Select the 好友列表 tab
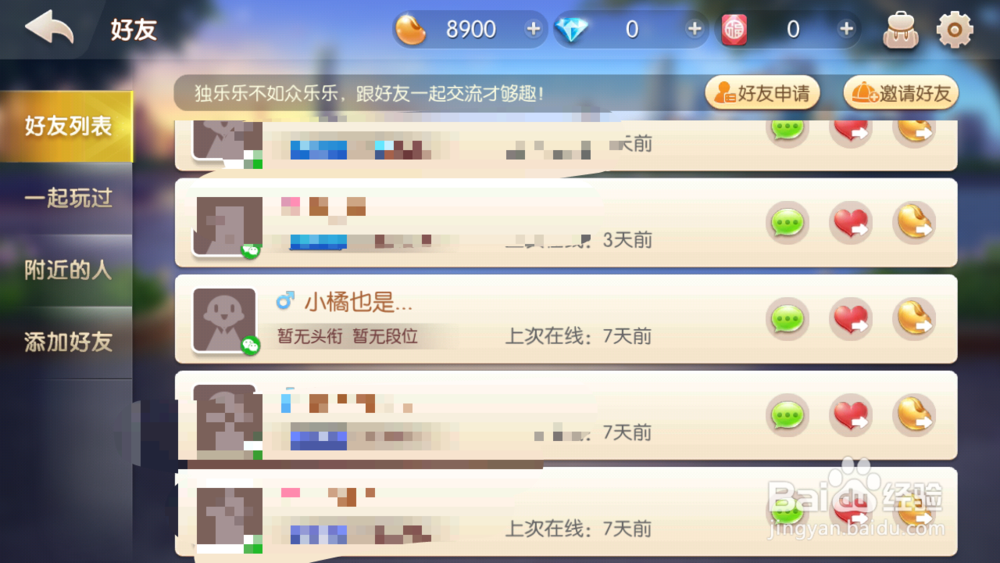Screen dimensions: 1000x563 click(x=67, y=126)
